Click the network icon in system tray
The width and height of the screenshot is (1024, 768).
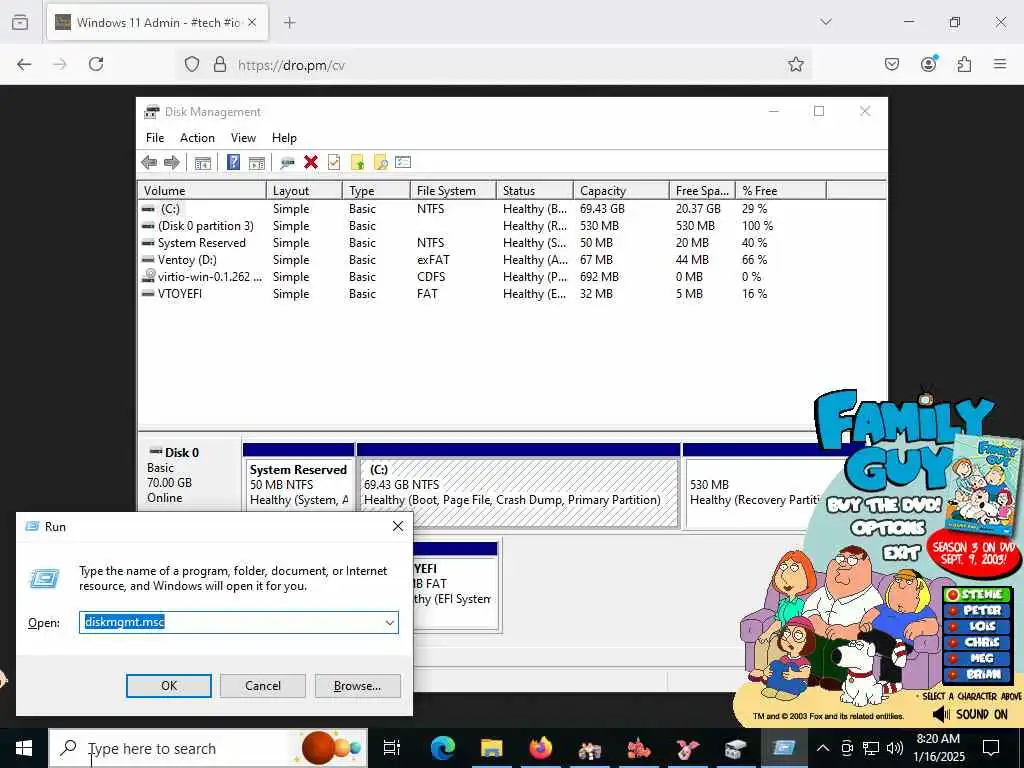pyautogui.click(x=871, y=748)
